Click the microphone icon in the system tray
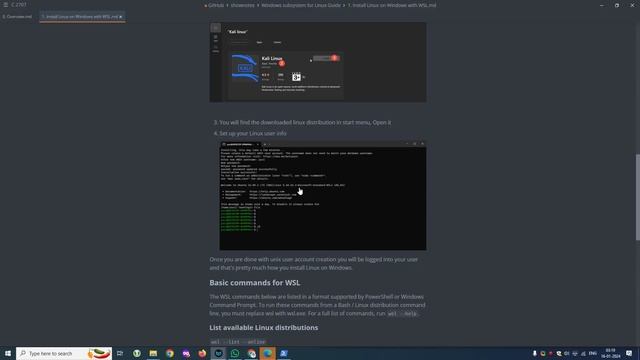The width and height of the screenshot is (640, 360). coord(535,353)
